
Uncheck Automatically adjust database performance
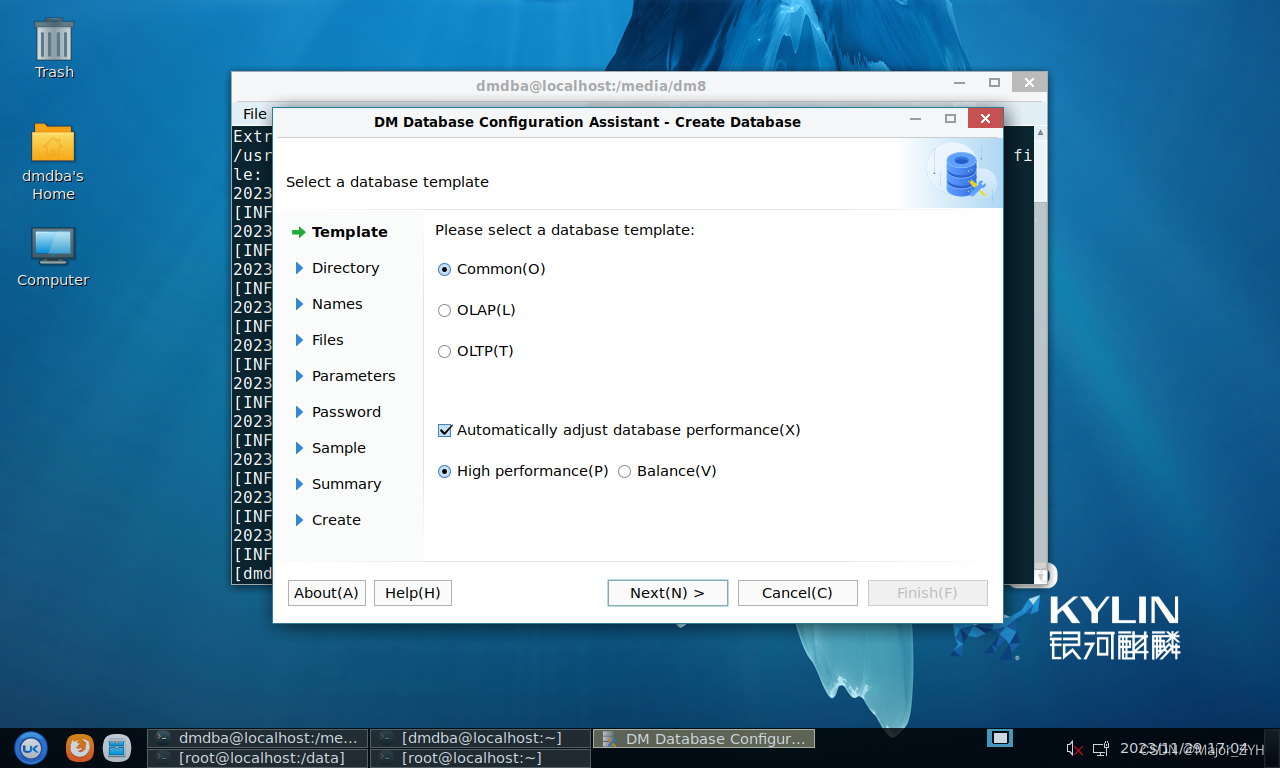pos(445,430)
